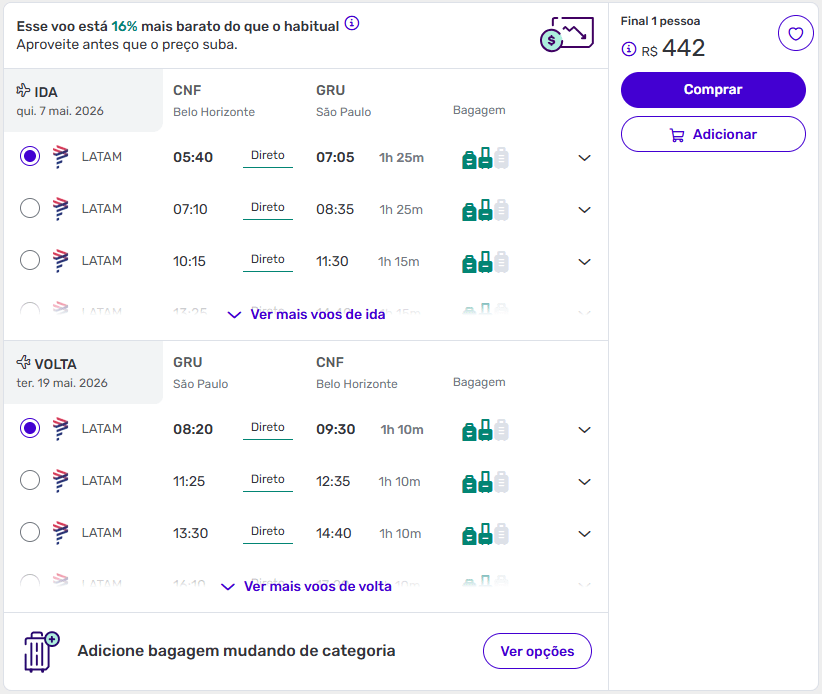Click baggage icons for 05:40 outbound flight

pyautogui.click(x=485, y=158)
